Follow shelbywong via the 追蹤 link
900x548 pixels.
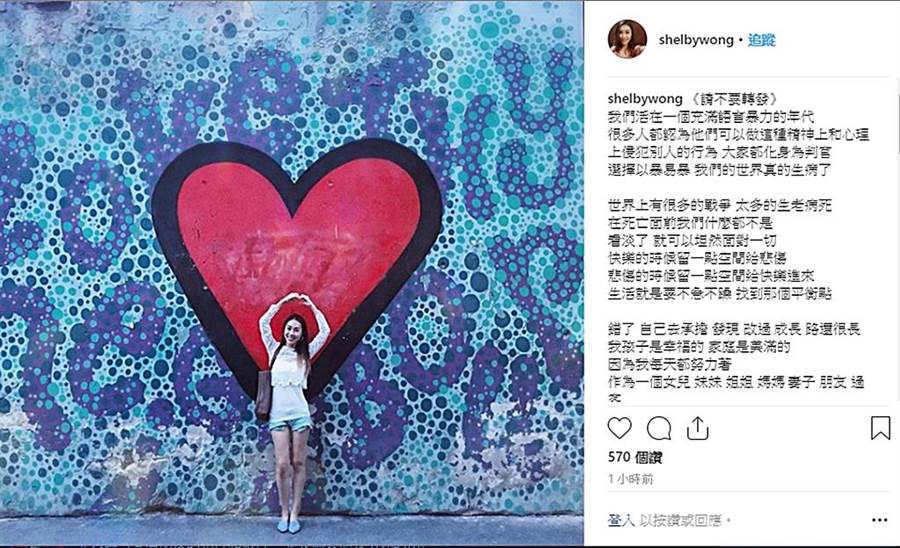pos(762,40)
